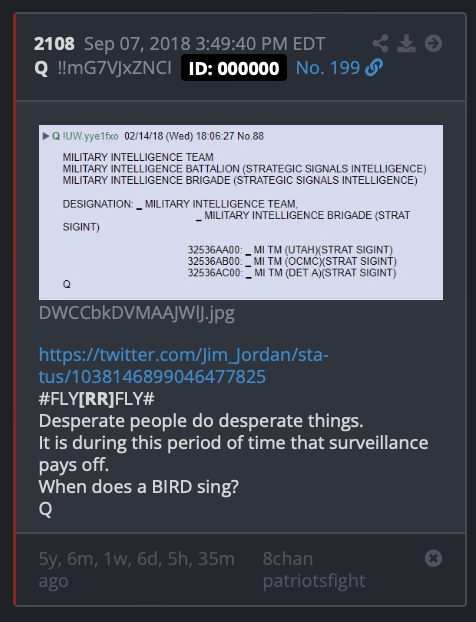Open the embedded military intelligence image thumbnail
The height and width of the screenshot is (622, 476).
pyautogui.click(x=241, y=213)
